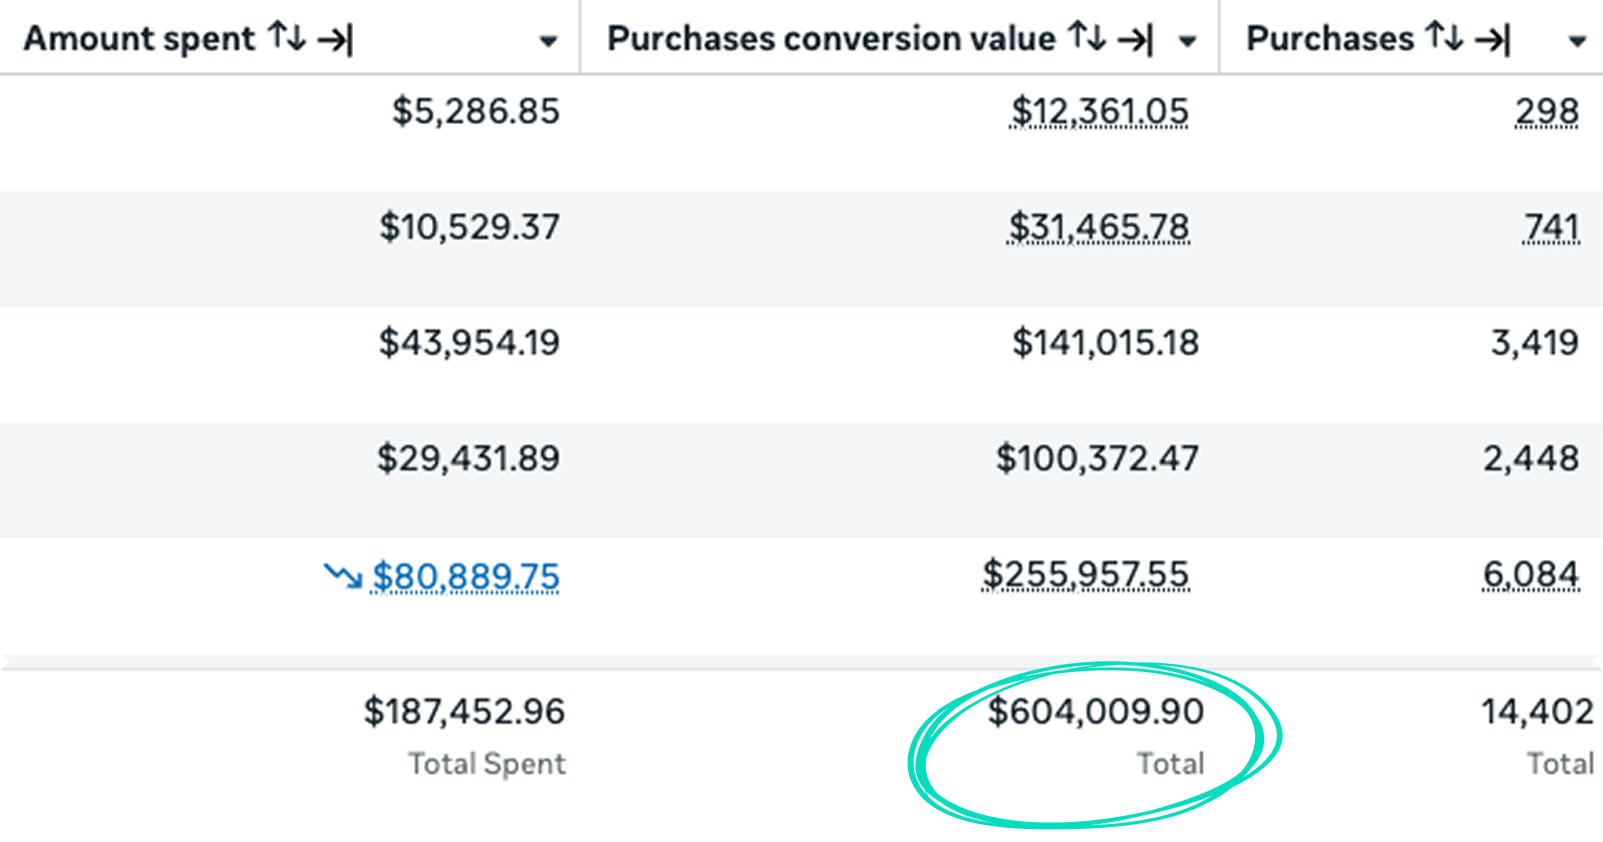Click the circled $604,009.90 total value
The width and height of the screenshot is (1603, 842).
click(1096, 713)
